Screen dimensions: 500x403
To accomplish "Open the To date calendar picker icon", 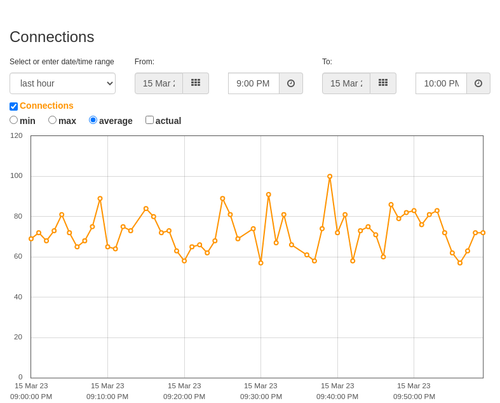I will pyautogui.click(x=383, y=83).
